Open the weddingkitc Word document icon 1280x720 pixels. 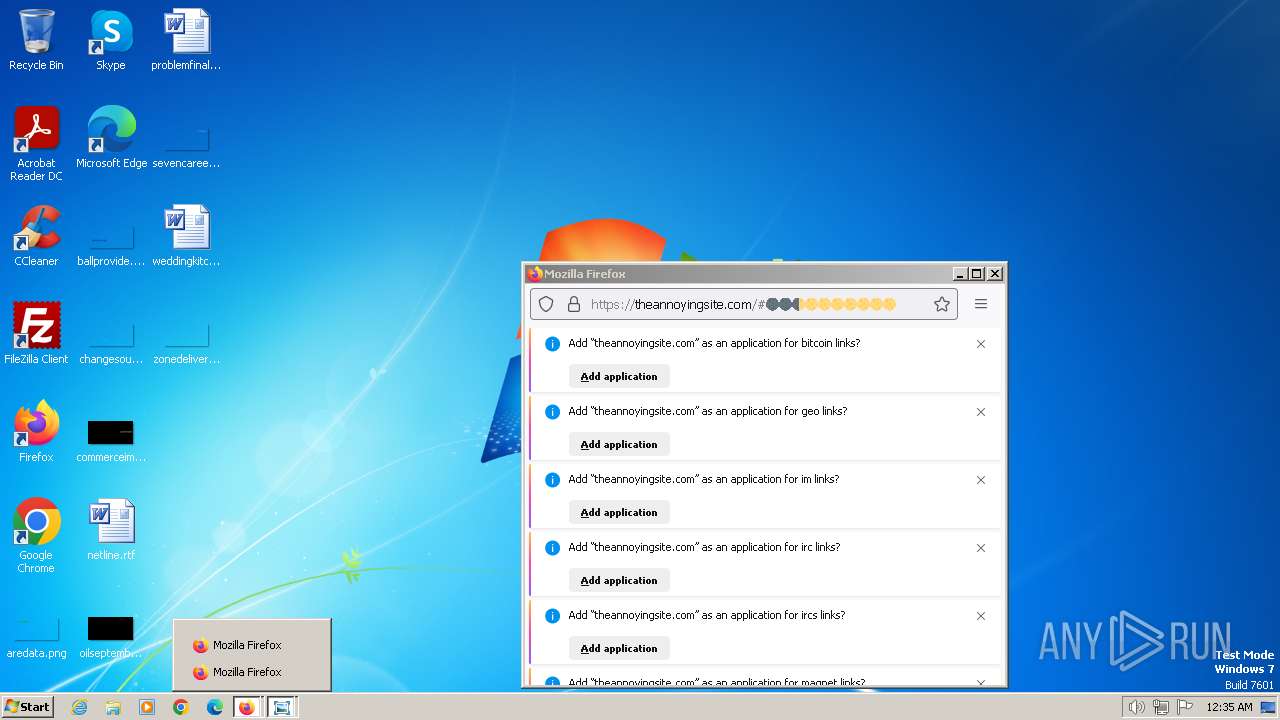coord(186,236)
